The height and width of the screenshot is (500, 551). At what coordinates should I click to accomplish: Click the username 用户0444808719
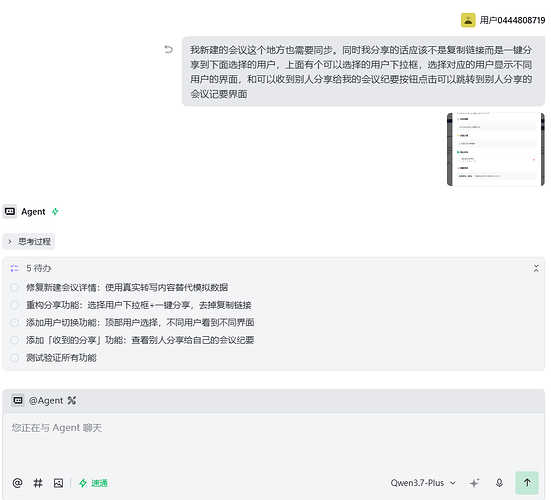[x=512, y=20]
